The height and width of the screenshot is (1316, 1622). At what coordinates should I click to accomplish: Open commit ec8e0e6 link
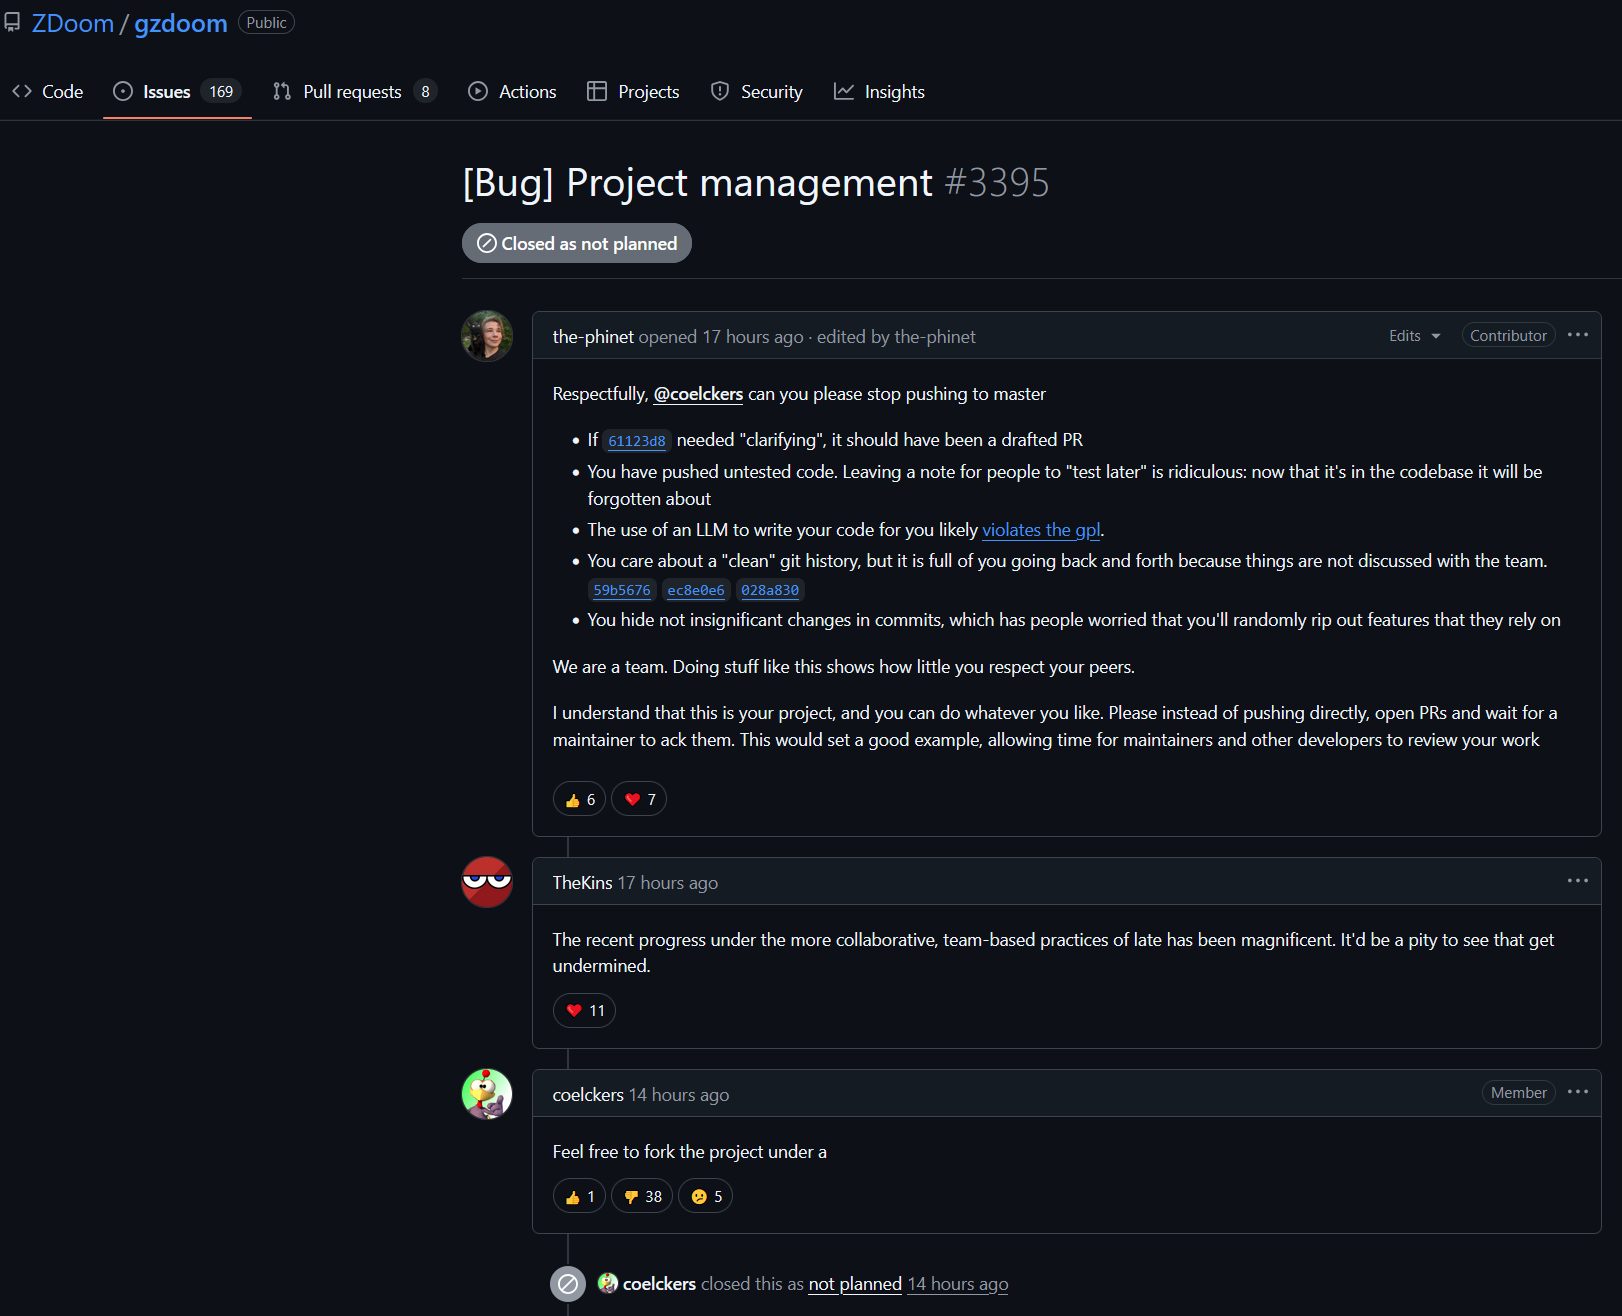696,591
